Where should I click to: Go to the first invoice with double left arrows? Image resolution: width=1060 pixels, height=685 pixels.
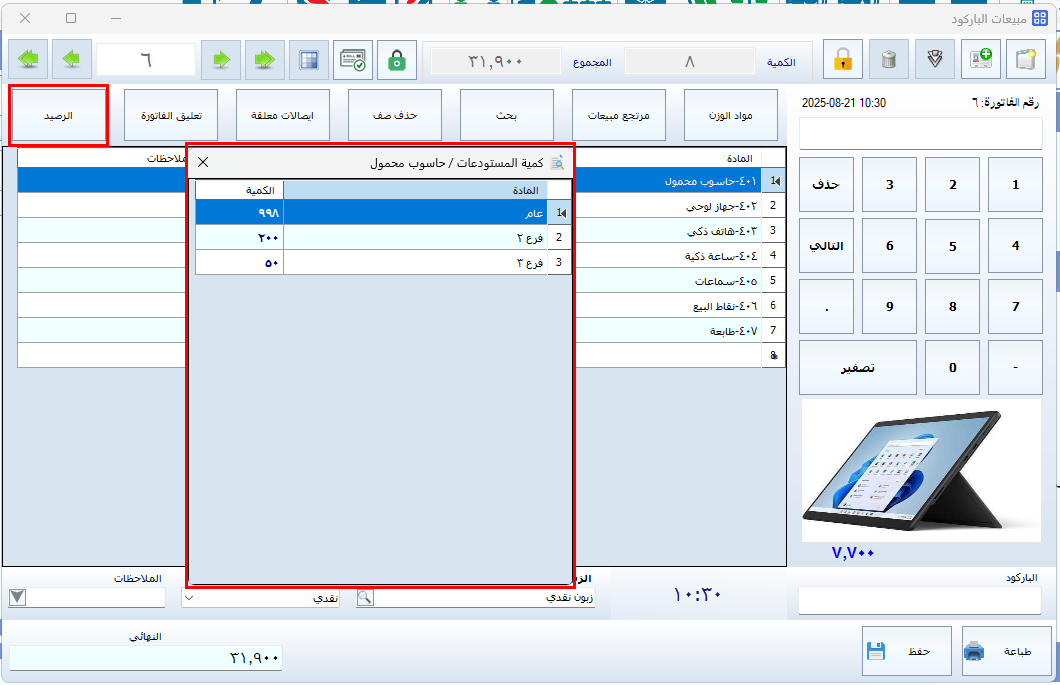tap(28, 60)
